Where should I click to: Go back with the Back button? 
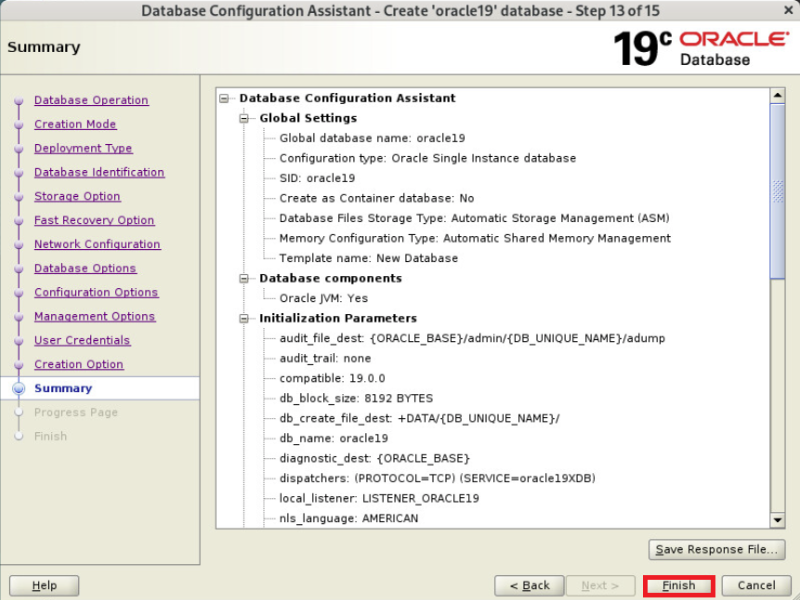pyautogui.click(x=529, y=586)
